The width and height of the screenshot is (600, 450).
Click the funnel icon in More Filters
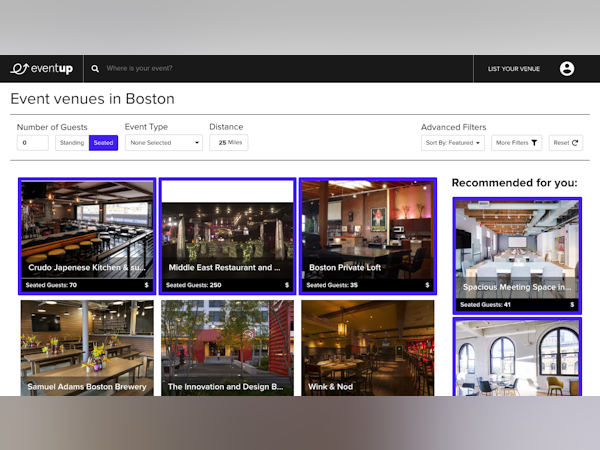point(534,143)
